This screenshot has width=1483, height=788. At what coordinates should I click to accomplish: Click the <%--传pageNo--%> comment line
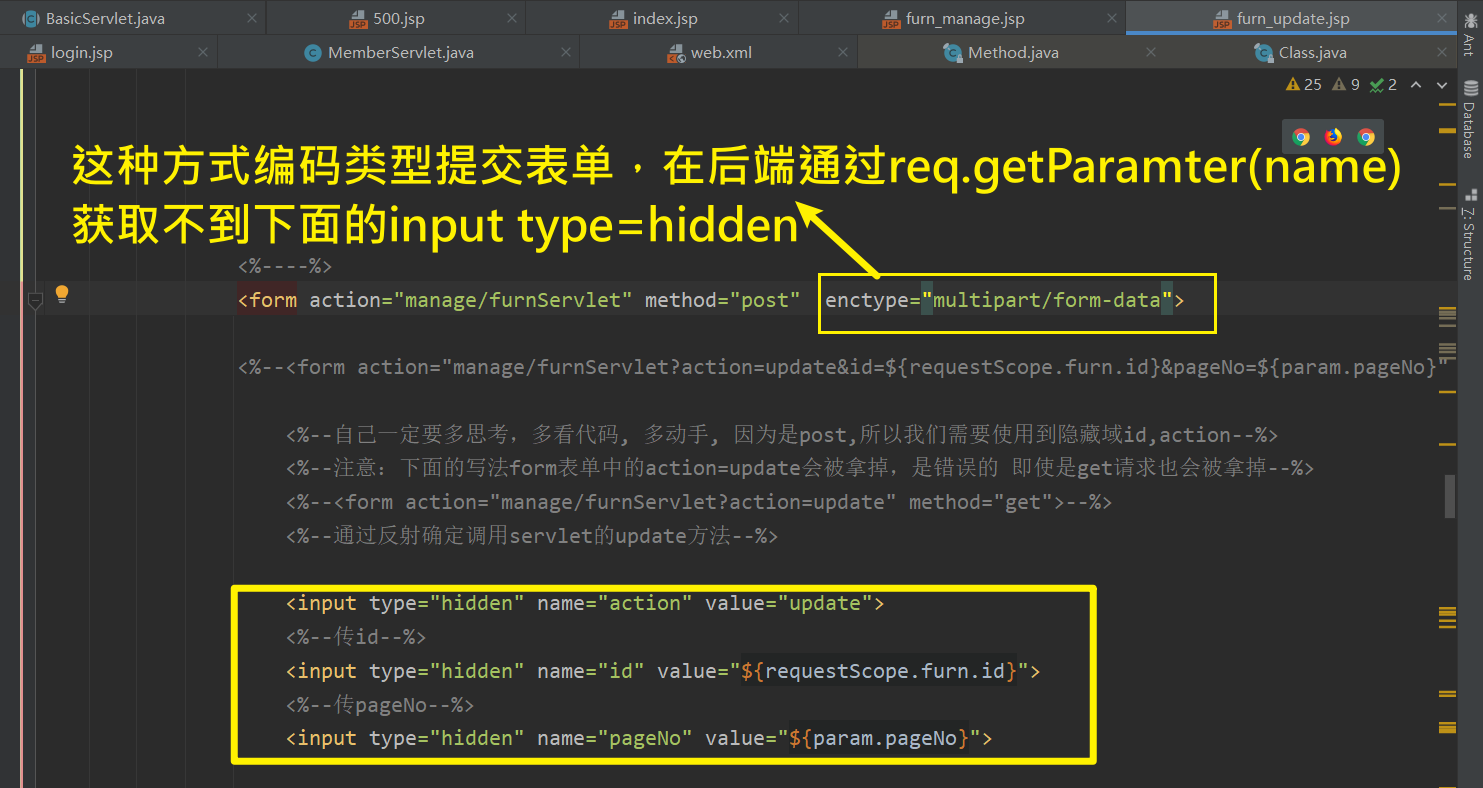tap(380, 705)
